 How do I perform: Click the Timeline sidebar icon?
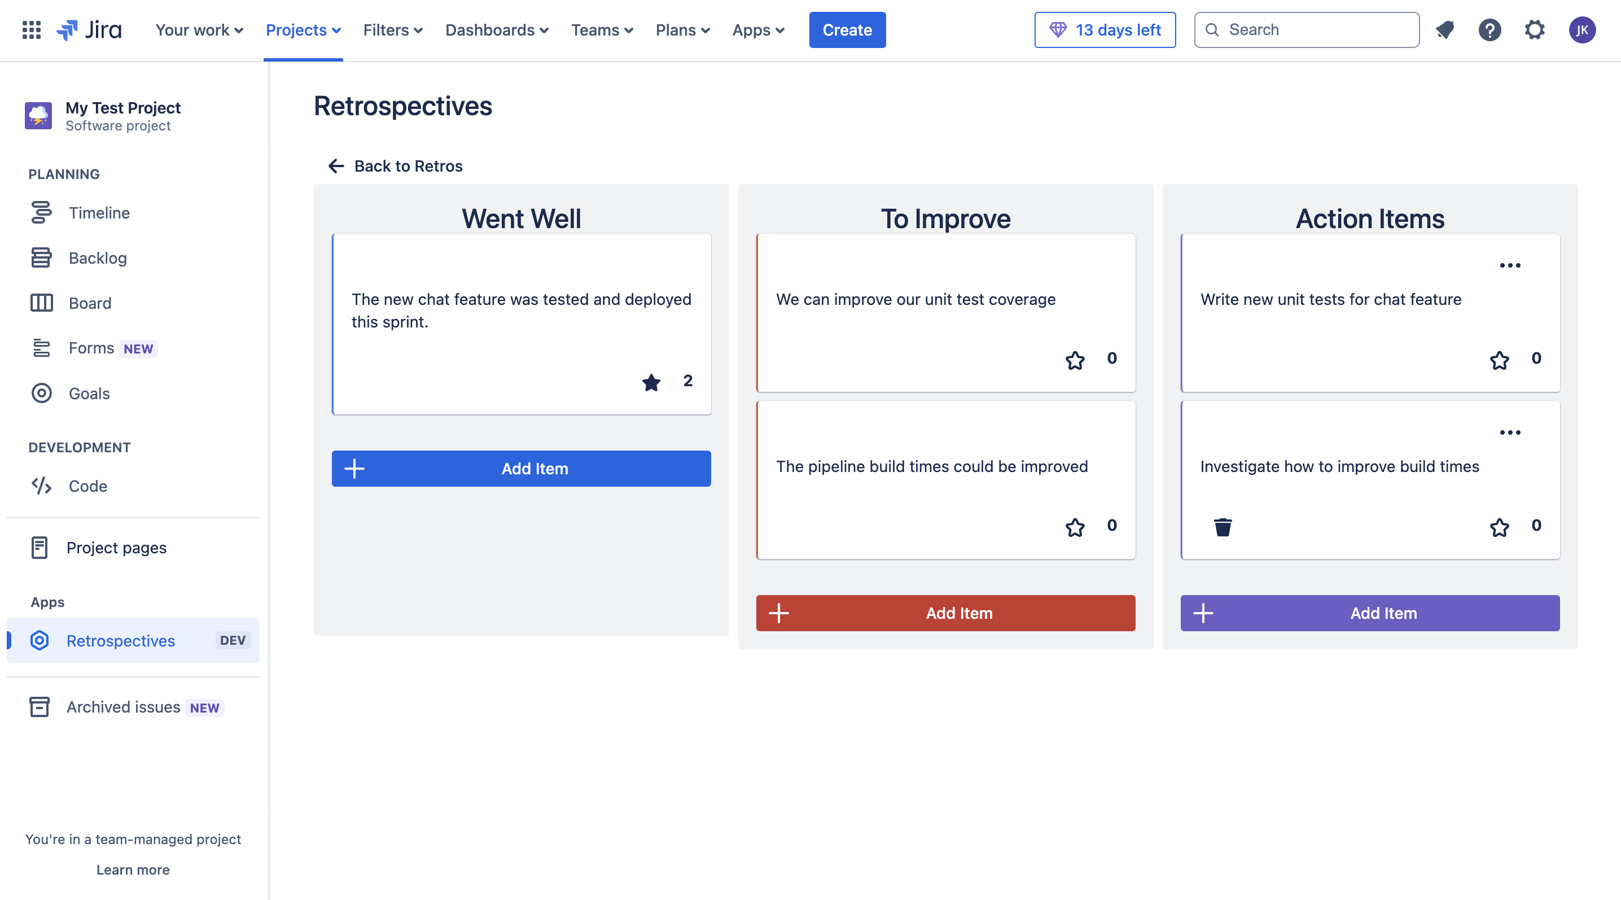(41, 213)
